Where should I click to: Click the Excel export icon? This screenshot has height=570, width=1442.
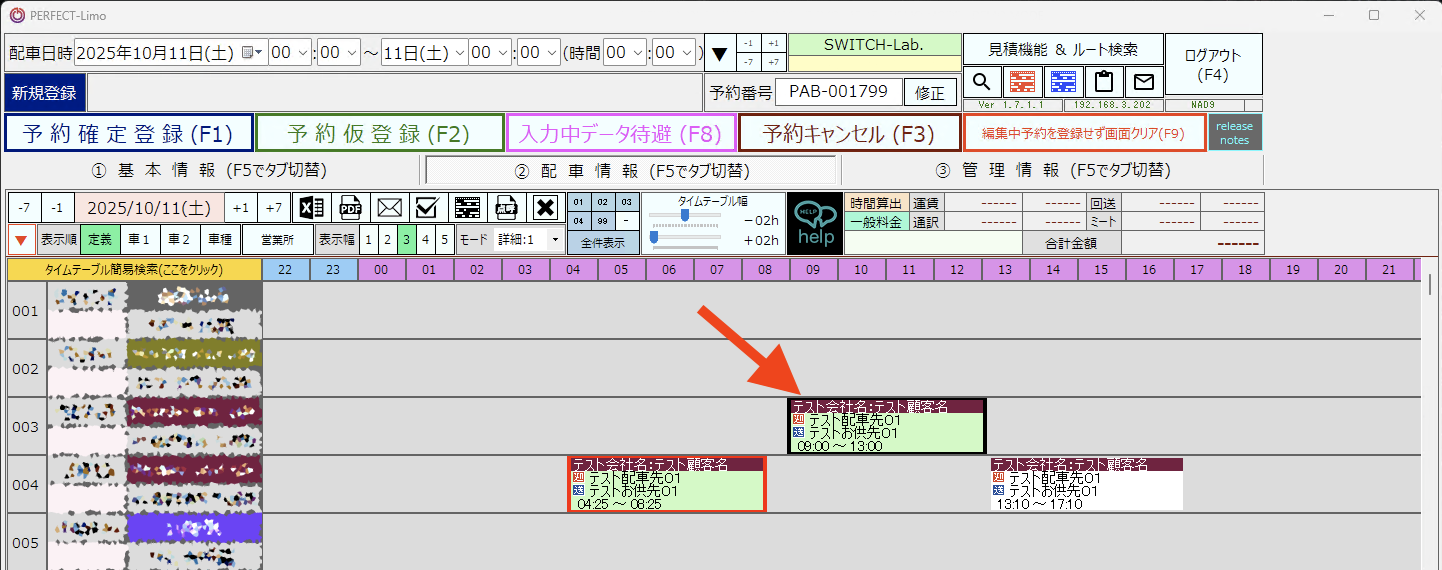(x=312, y=207)
